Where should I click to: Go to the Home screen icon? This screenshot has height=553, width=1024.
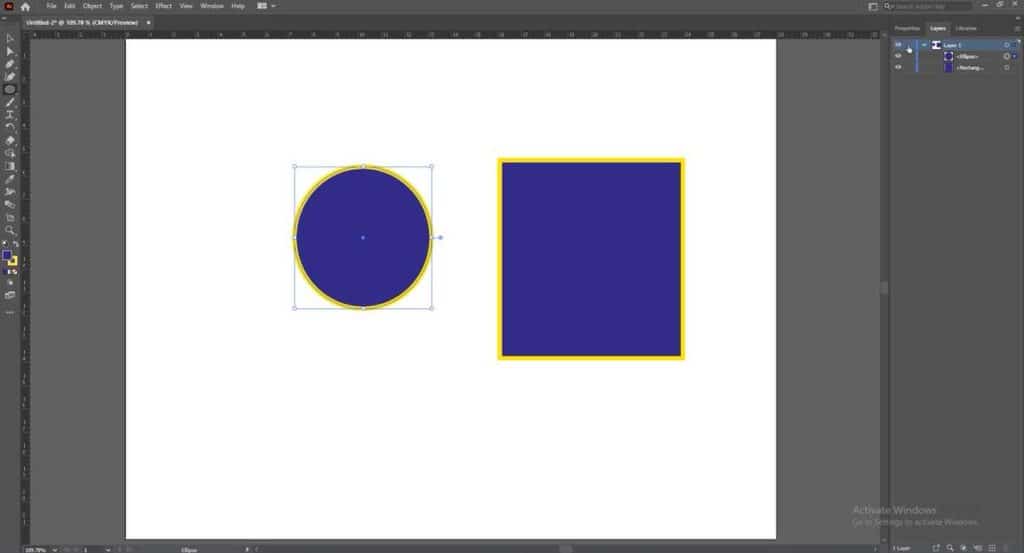click(25, 7)
